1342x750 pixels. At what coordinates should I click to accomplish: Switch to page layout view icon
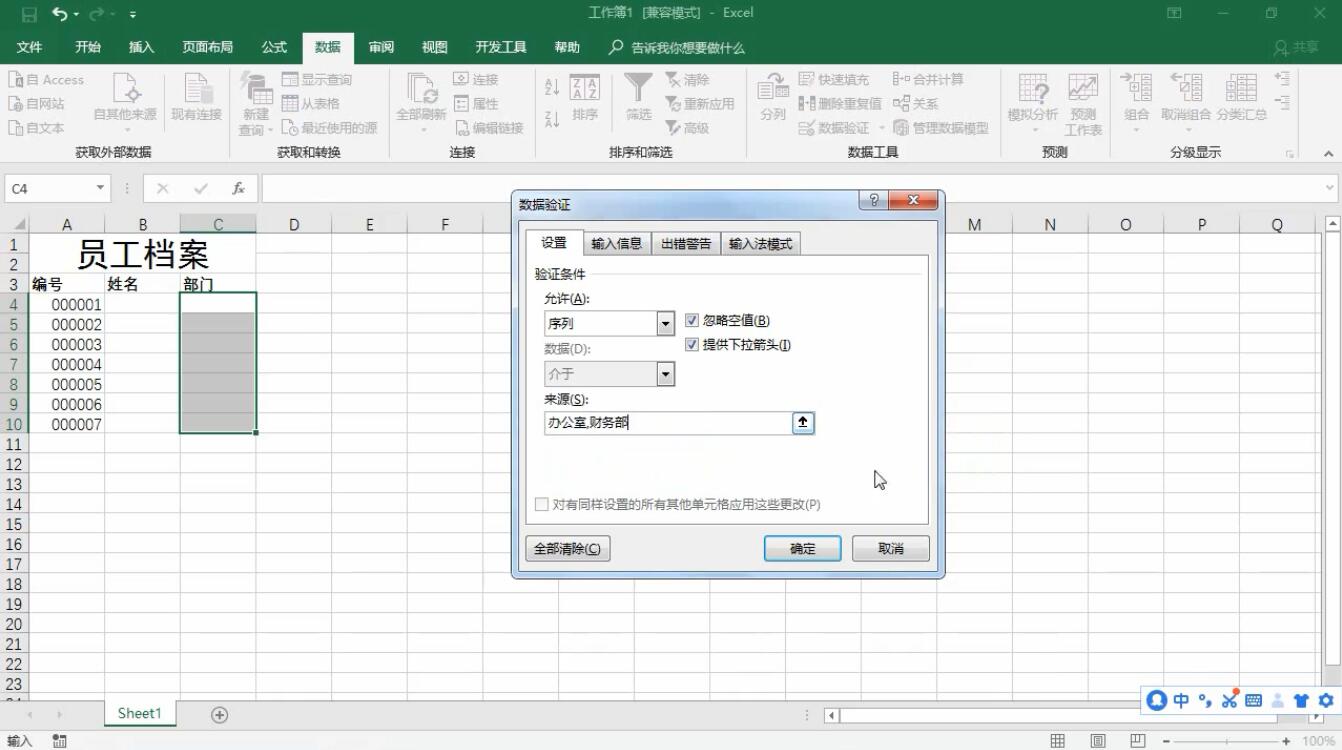(x=1098, y=741)
